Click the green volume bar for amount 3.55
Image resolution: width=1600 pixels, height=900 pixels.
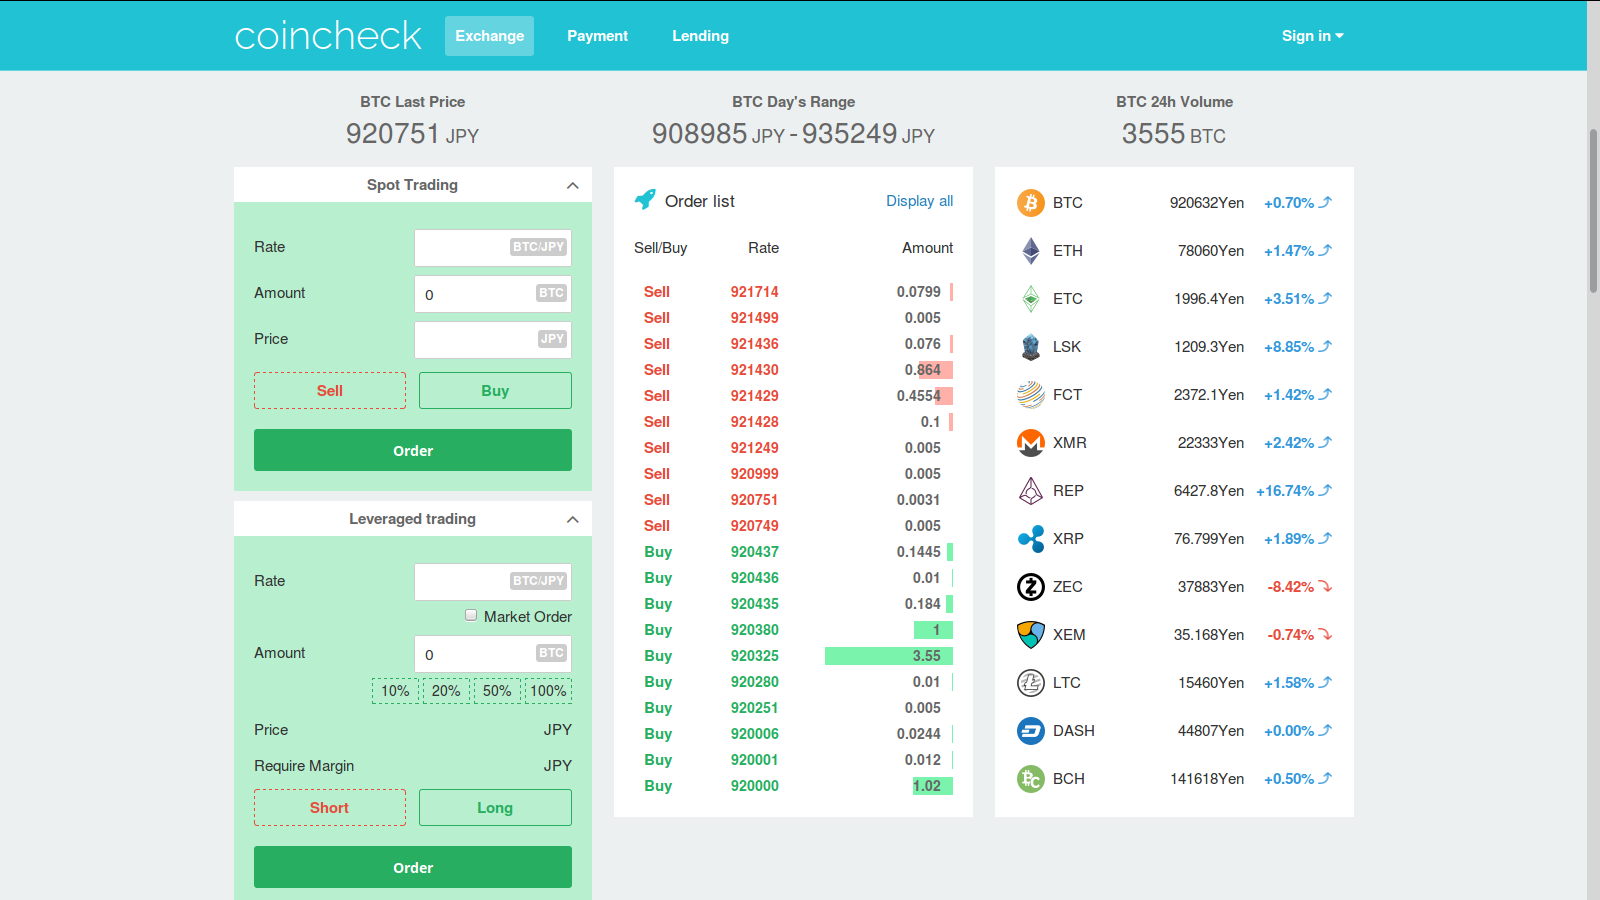889,656
